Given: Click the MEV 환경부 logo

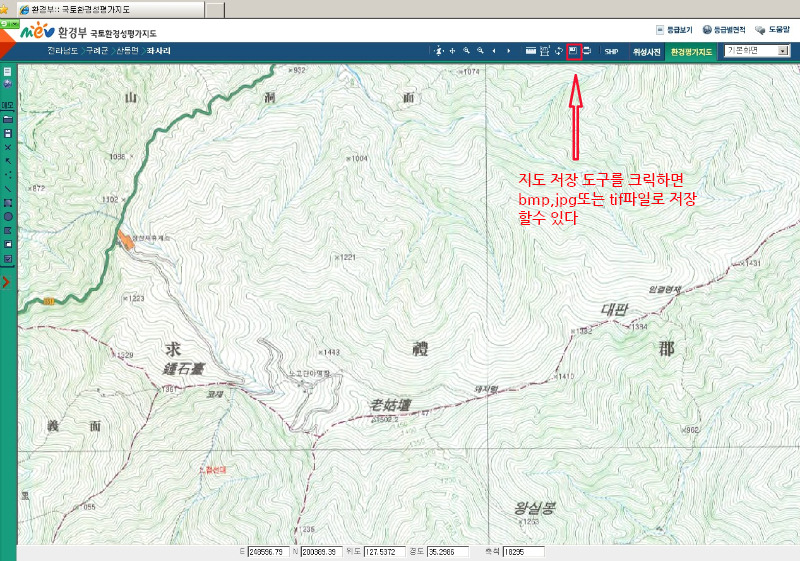Looking at the screenshot, I should (54, 32).
